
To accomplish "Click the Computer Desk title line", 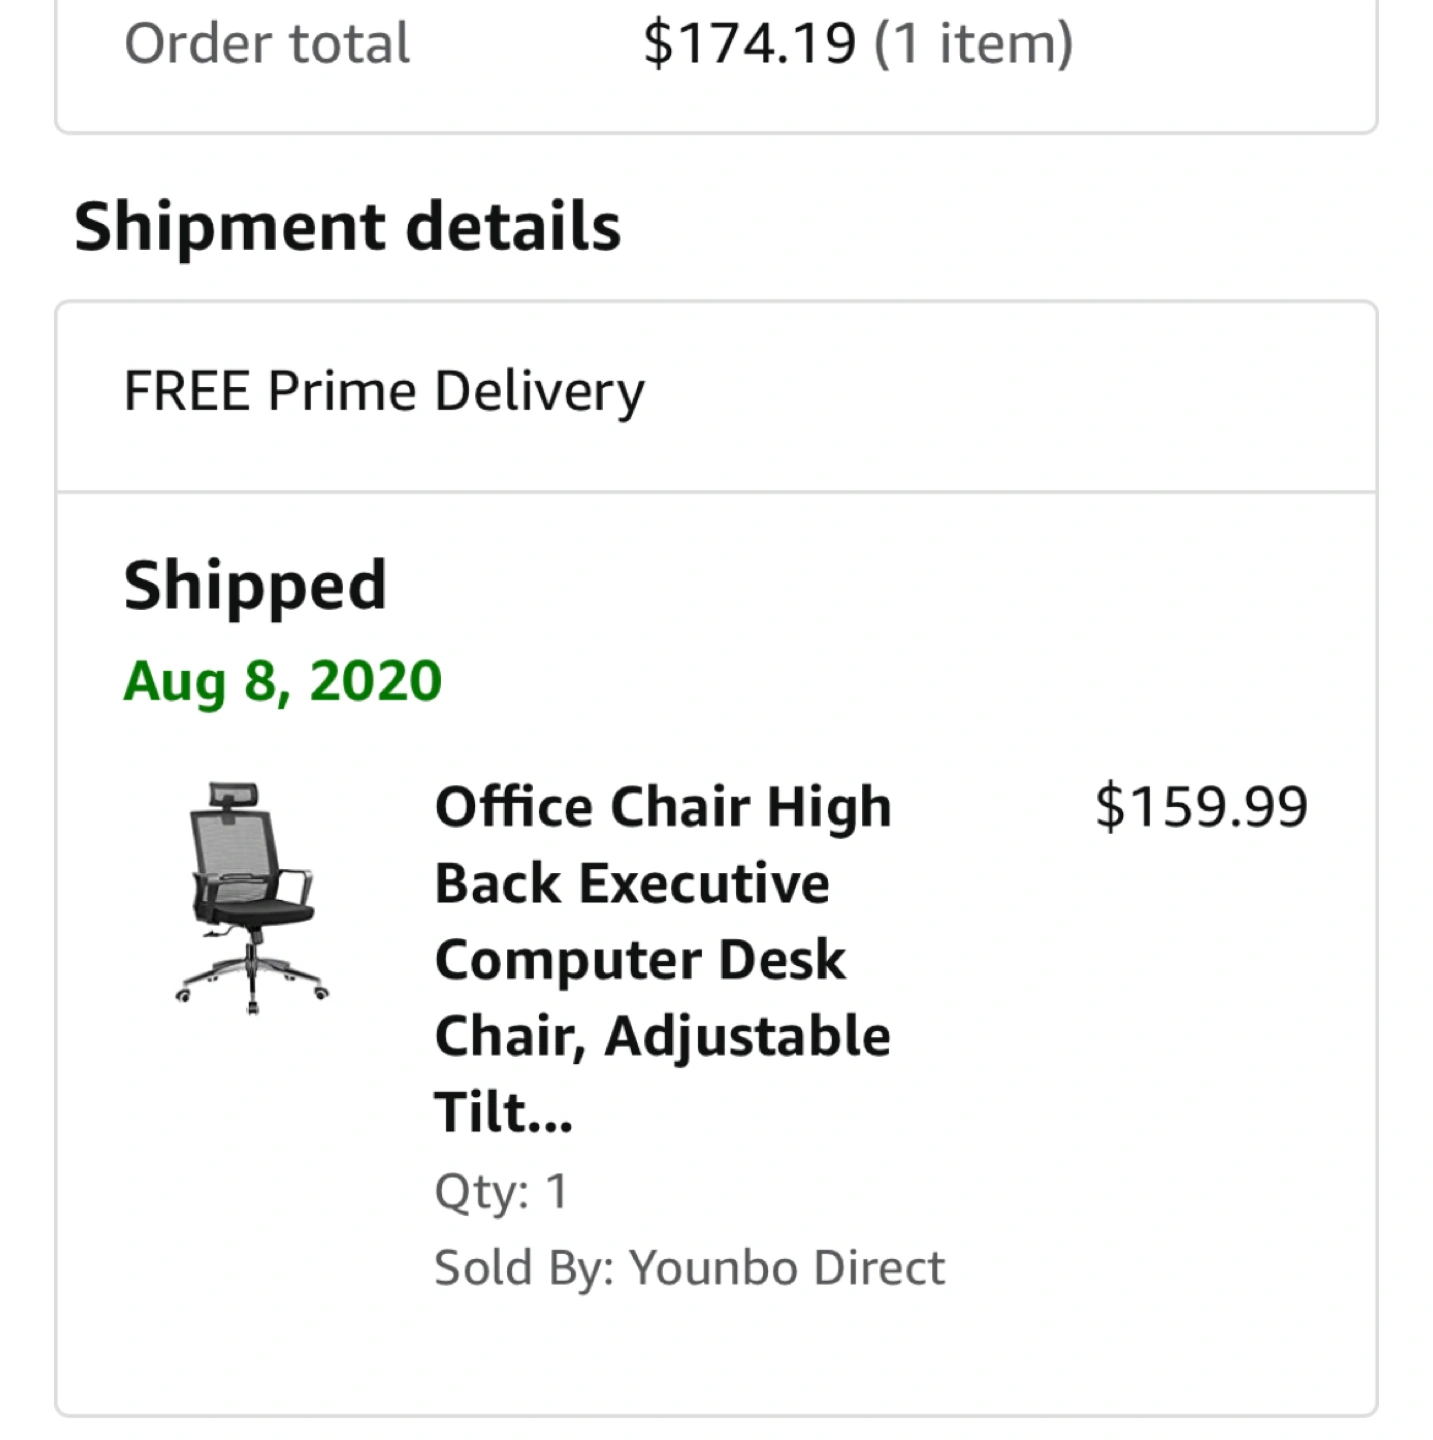I will (x=640, y=960).
